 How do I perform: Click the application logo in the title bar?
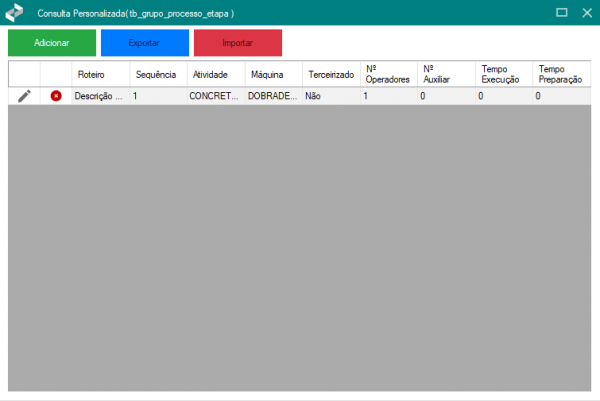(x=15, y=13)
